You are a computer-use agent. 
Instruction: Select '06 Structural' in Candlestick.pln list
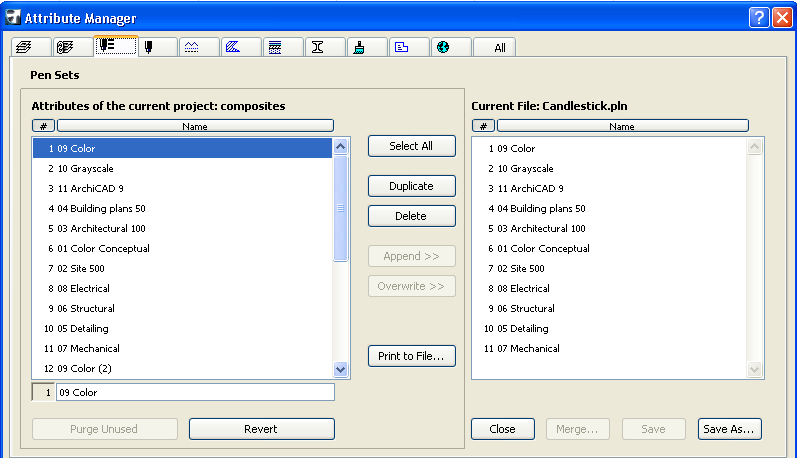tap(609, 309)
